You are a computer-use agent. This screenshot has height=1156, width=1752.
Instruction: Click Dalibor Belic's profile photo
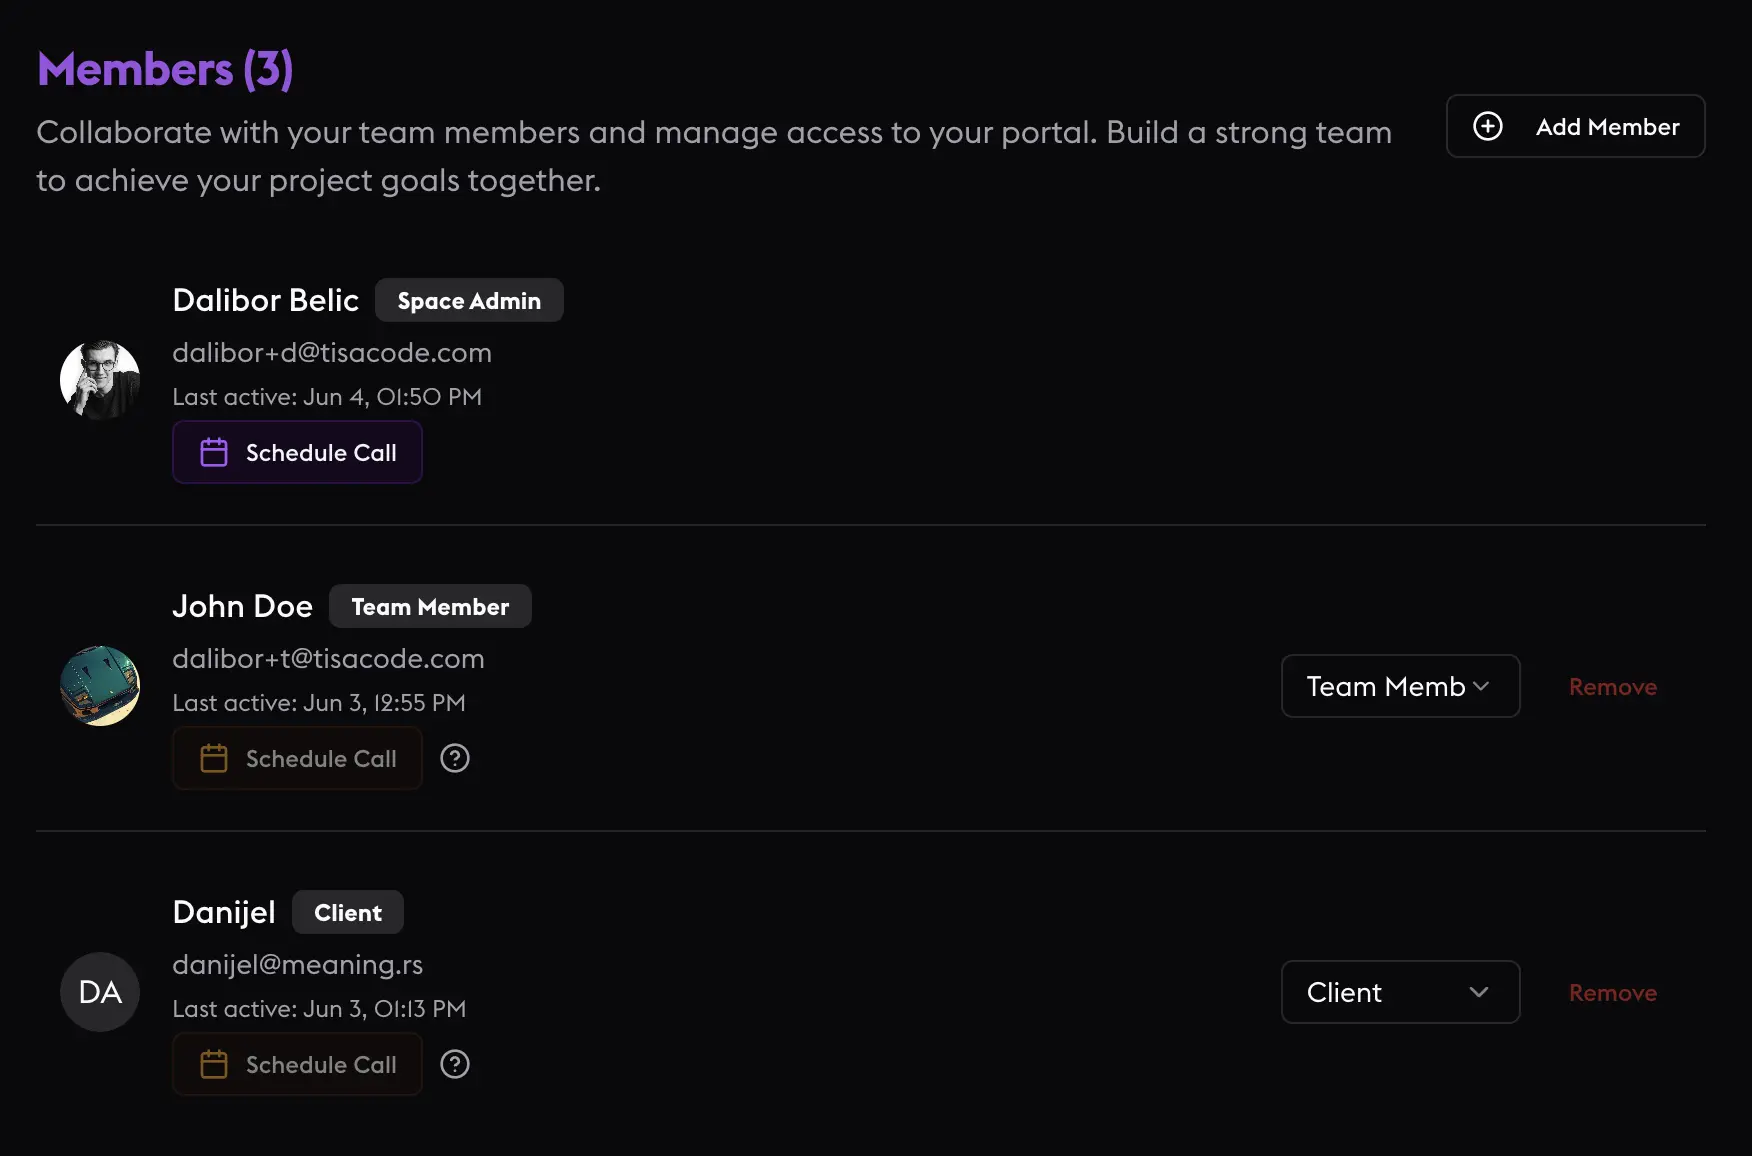100,380
